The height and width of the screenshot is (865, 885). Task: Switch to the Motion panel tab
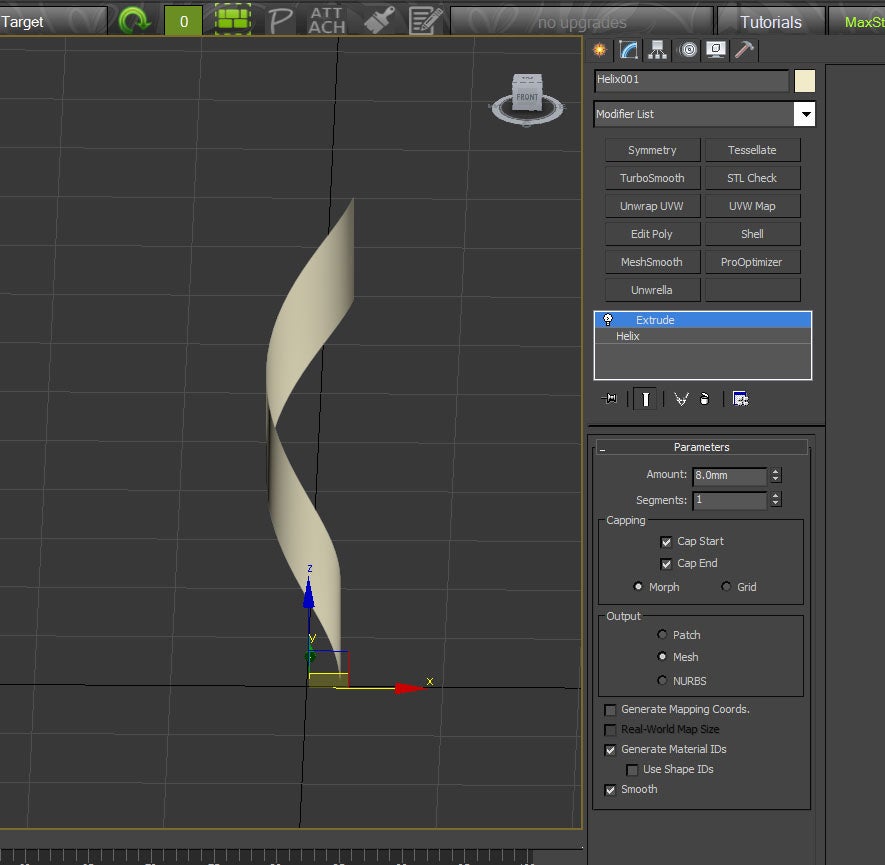pyautogui.click(x=687, y=49)
